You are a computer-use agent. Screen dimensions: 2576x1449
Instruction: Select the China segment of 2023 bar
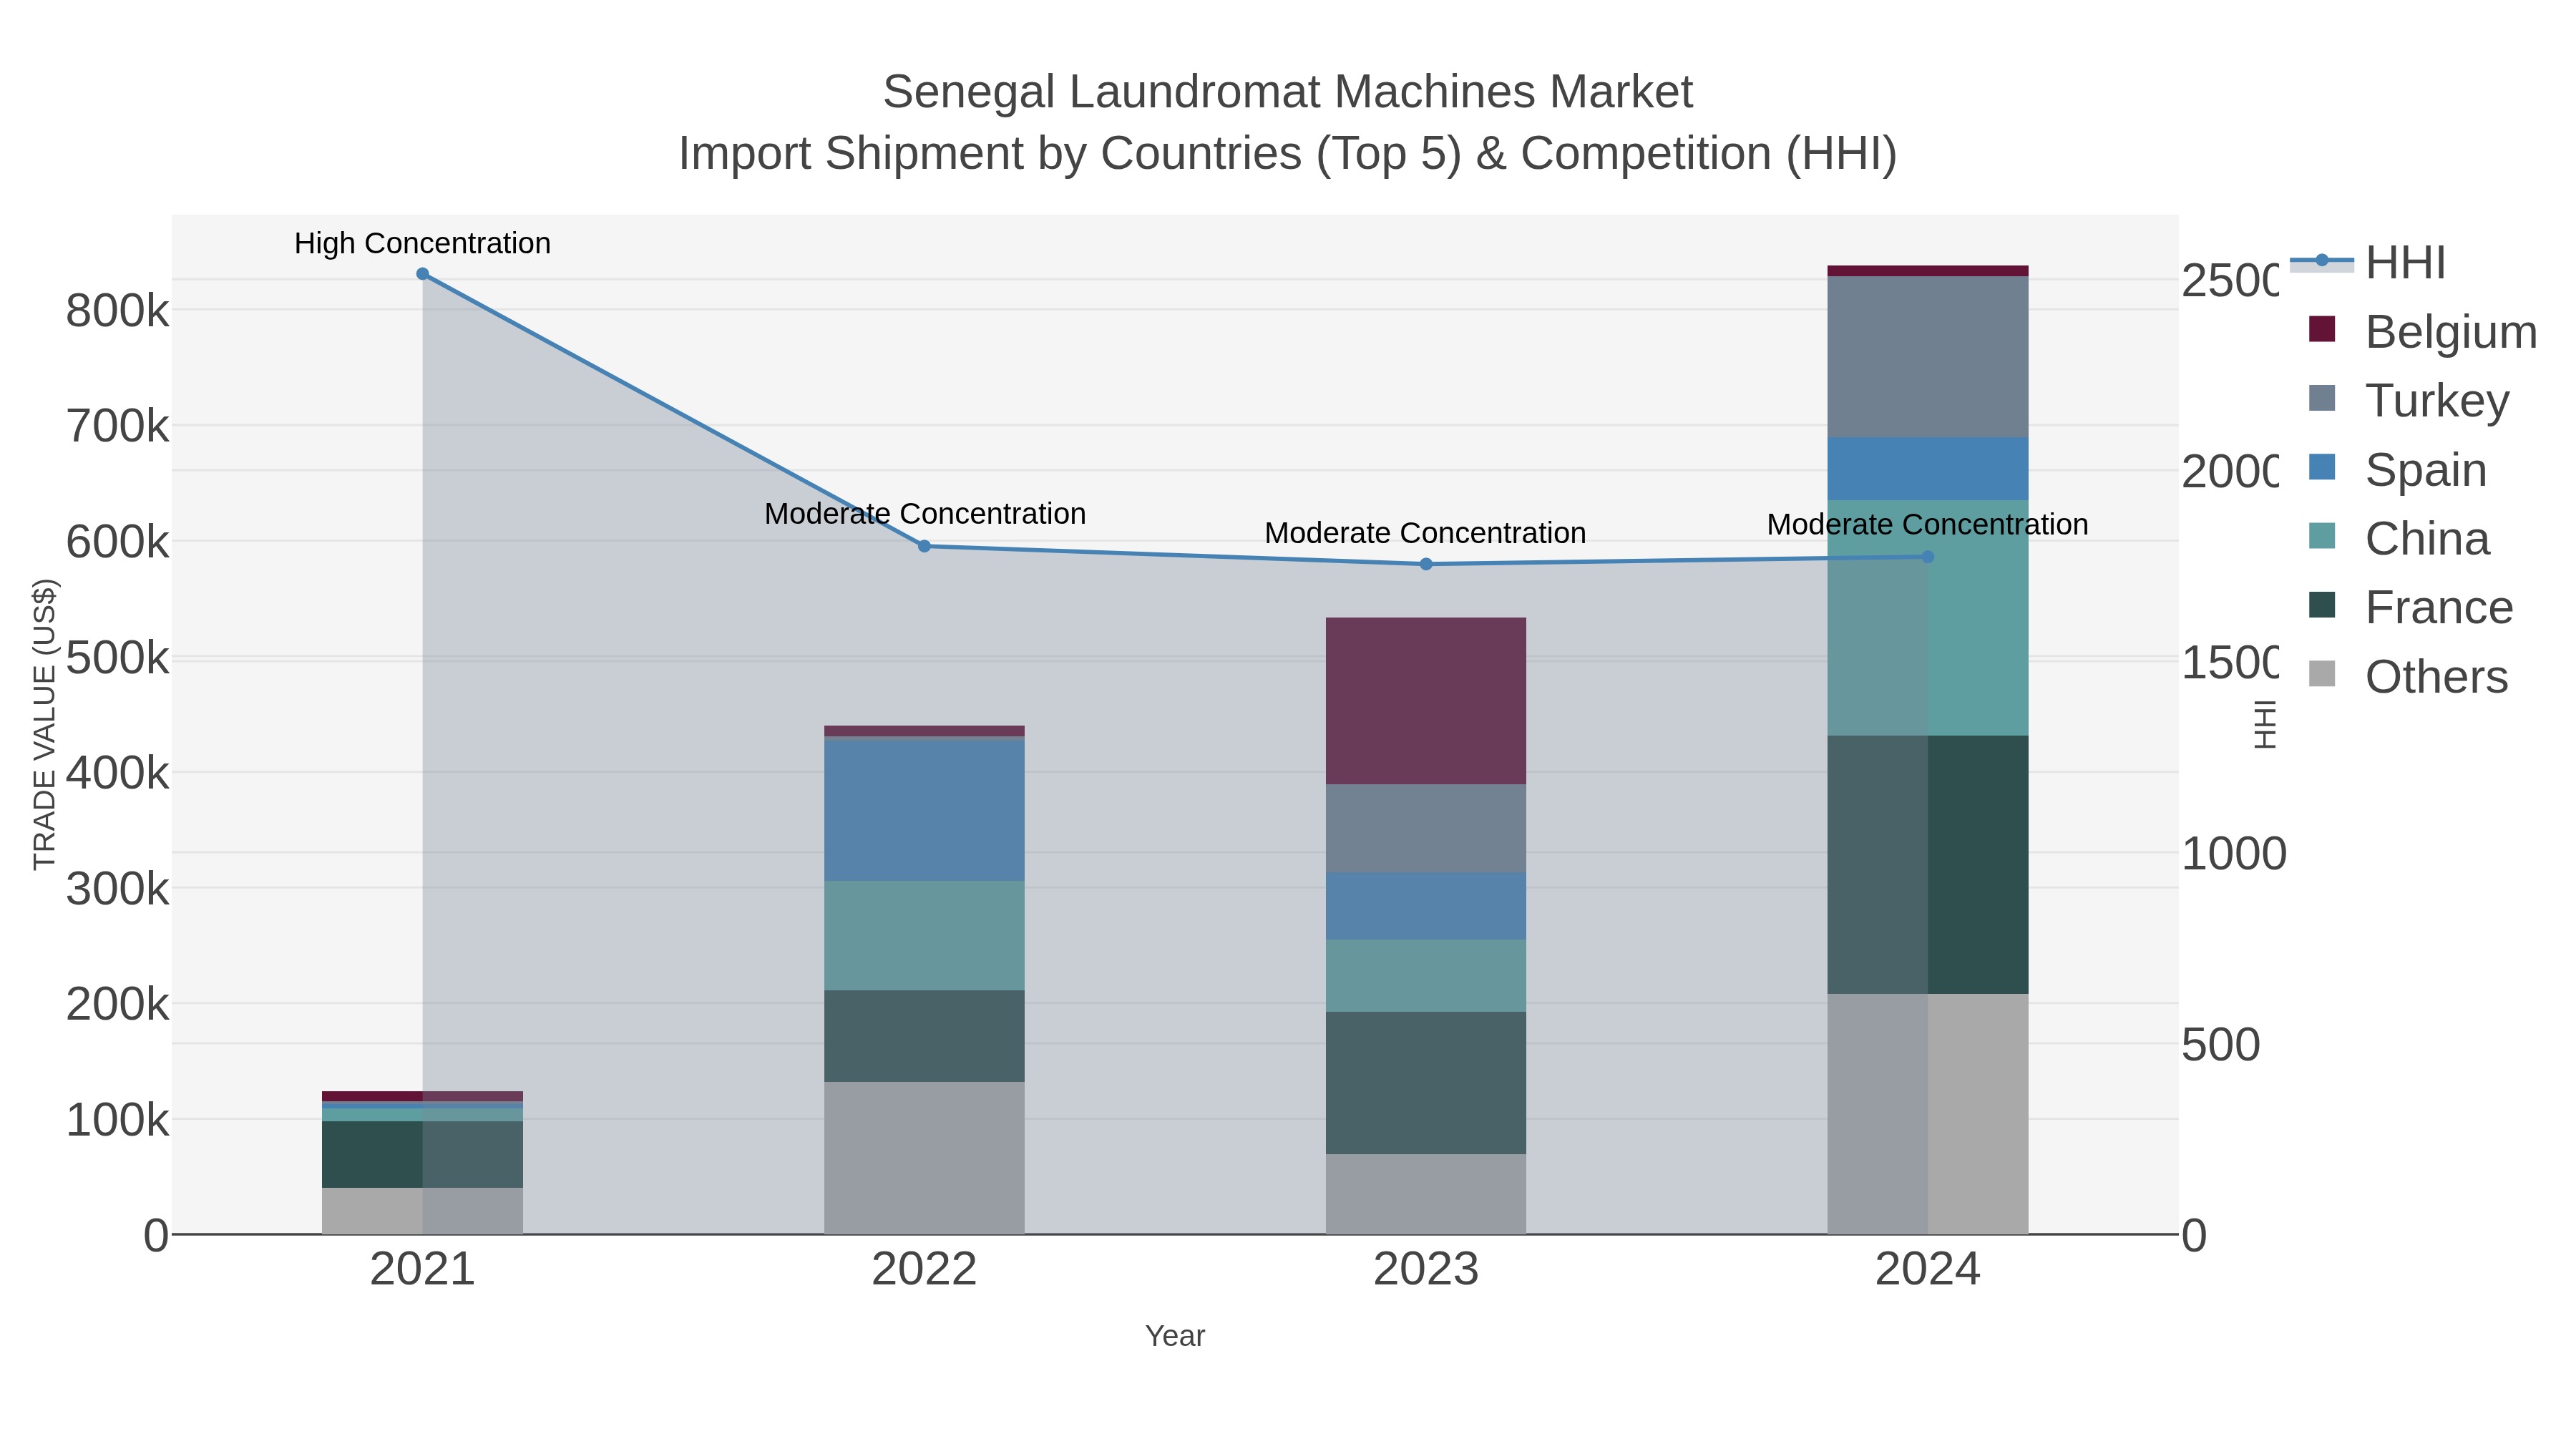[1426, 976]
